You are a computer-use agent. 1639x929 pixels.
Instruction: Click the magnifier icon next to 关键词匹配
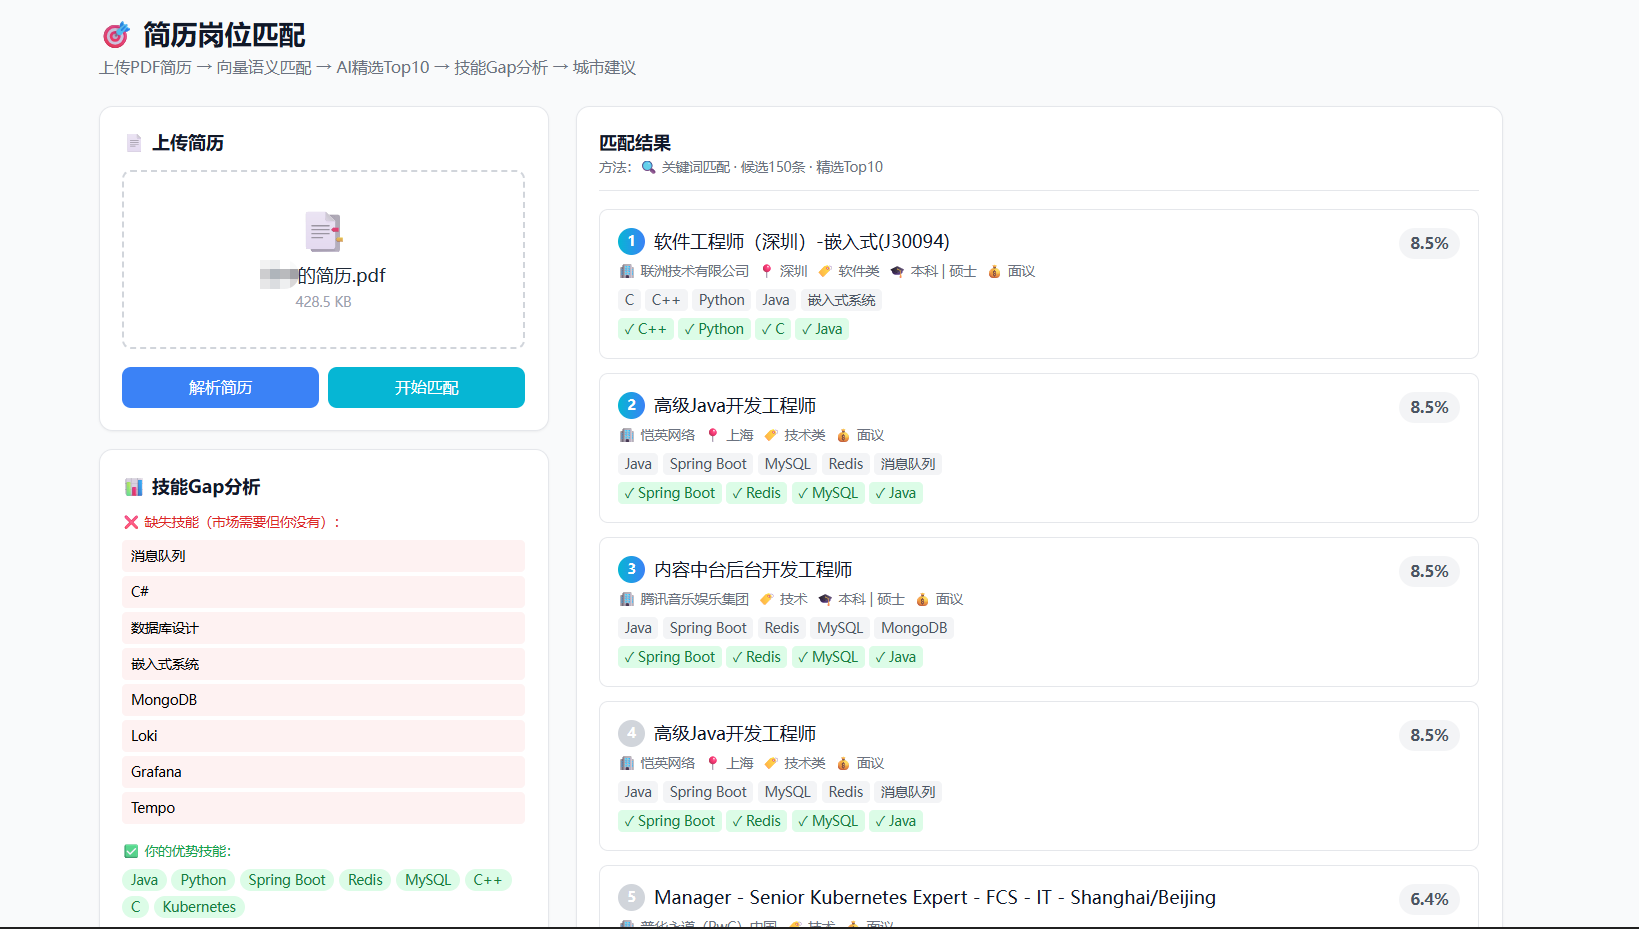648,167
